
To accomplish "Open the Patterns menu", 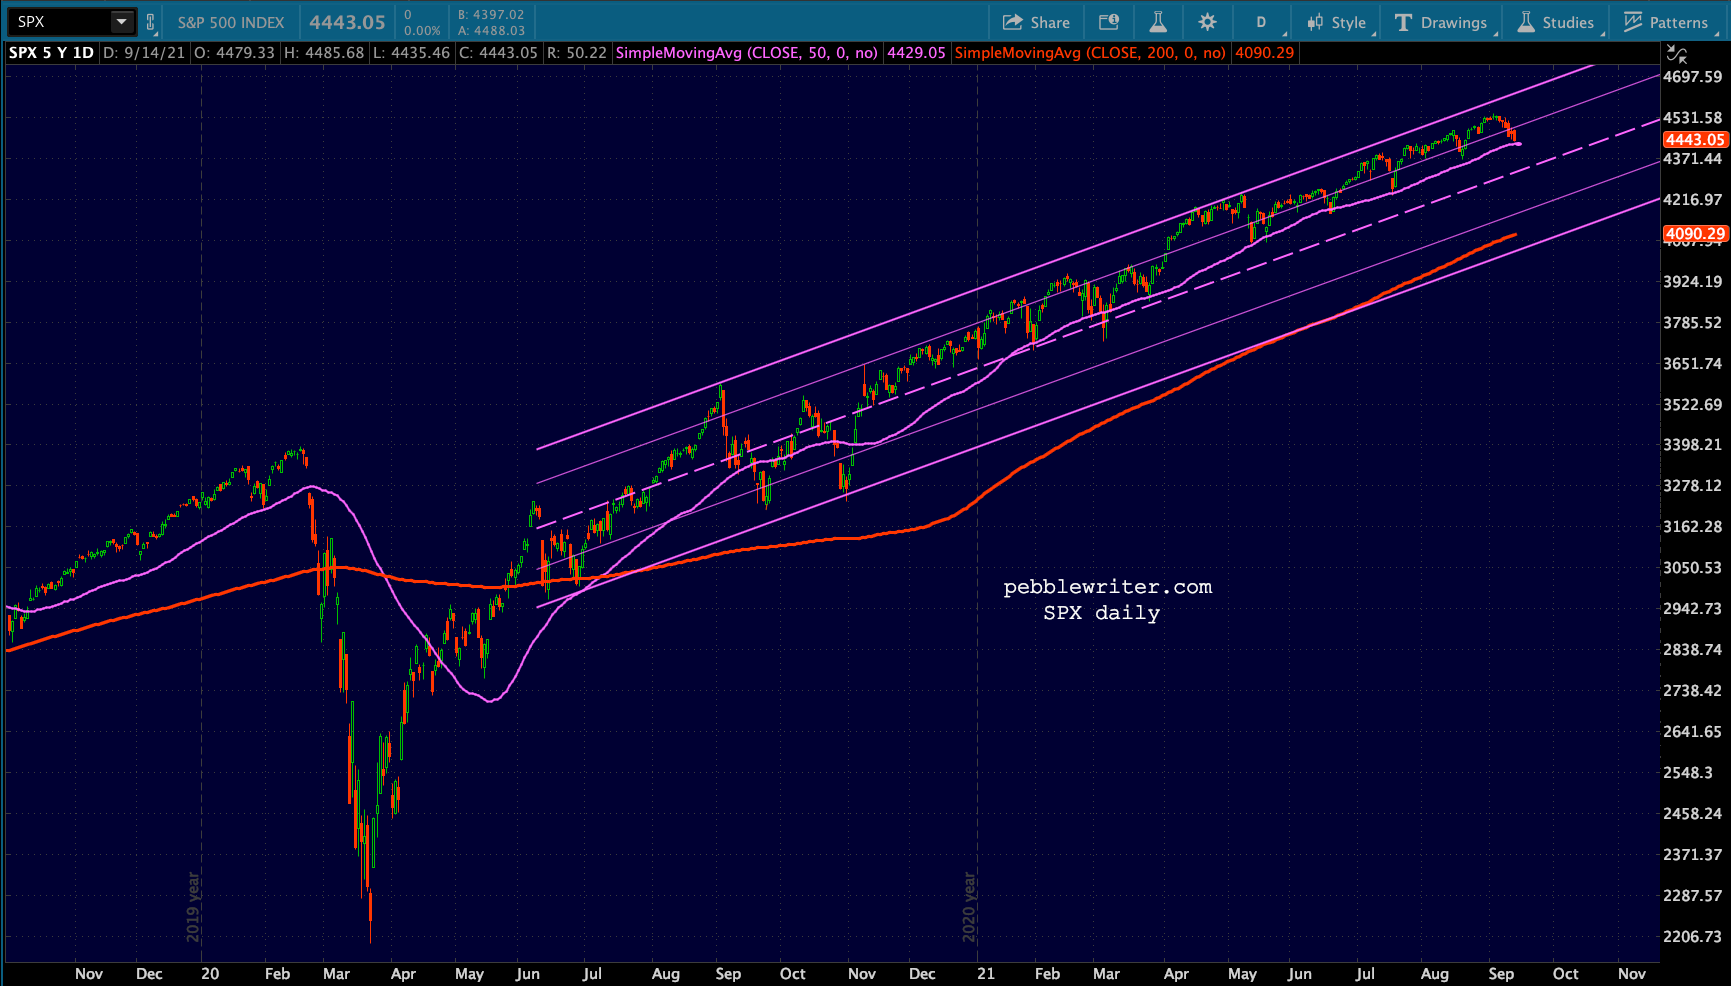I will click(1666, 22).
